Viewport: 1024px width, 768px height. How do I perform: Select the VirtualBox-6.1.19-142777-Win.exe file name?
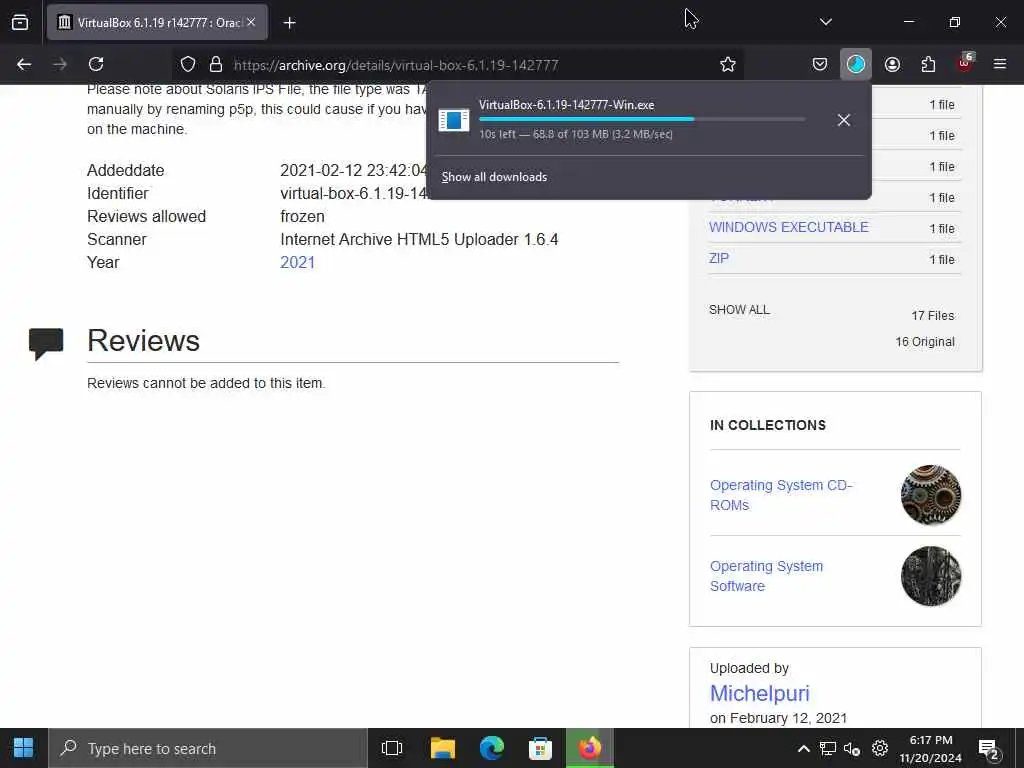coord(566,104)
